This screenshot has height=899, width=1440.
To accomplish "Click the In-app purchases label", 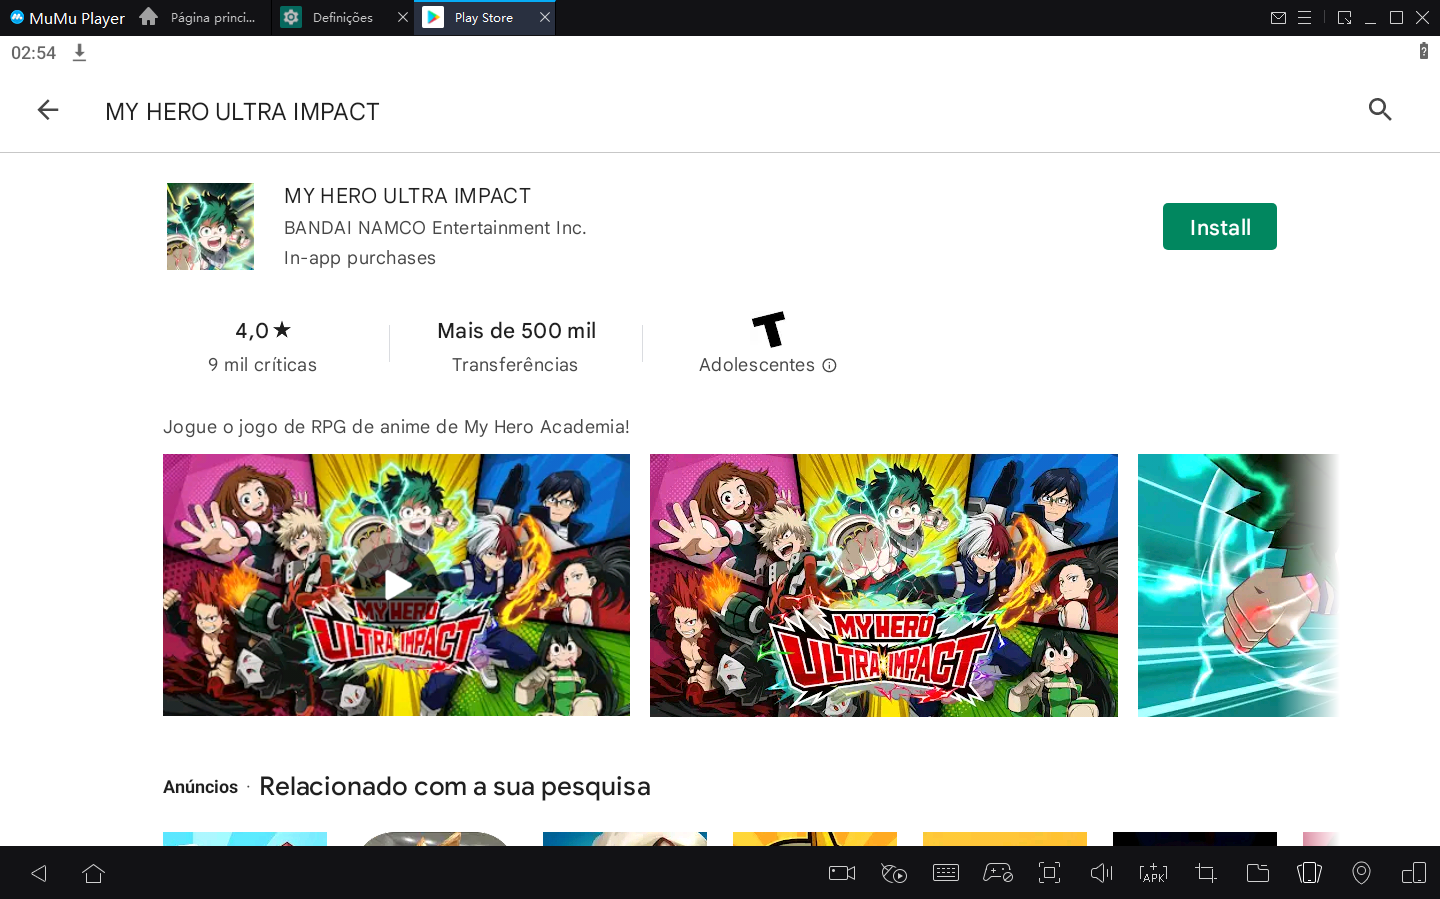I will pos(360,258).
